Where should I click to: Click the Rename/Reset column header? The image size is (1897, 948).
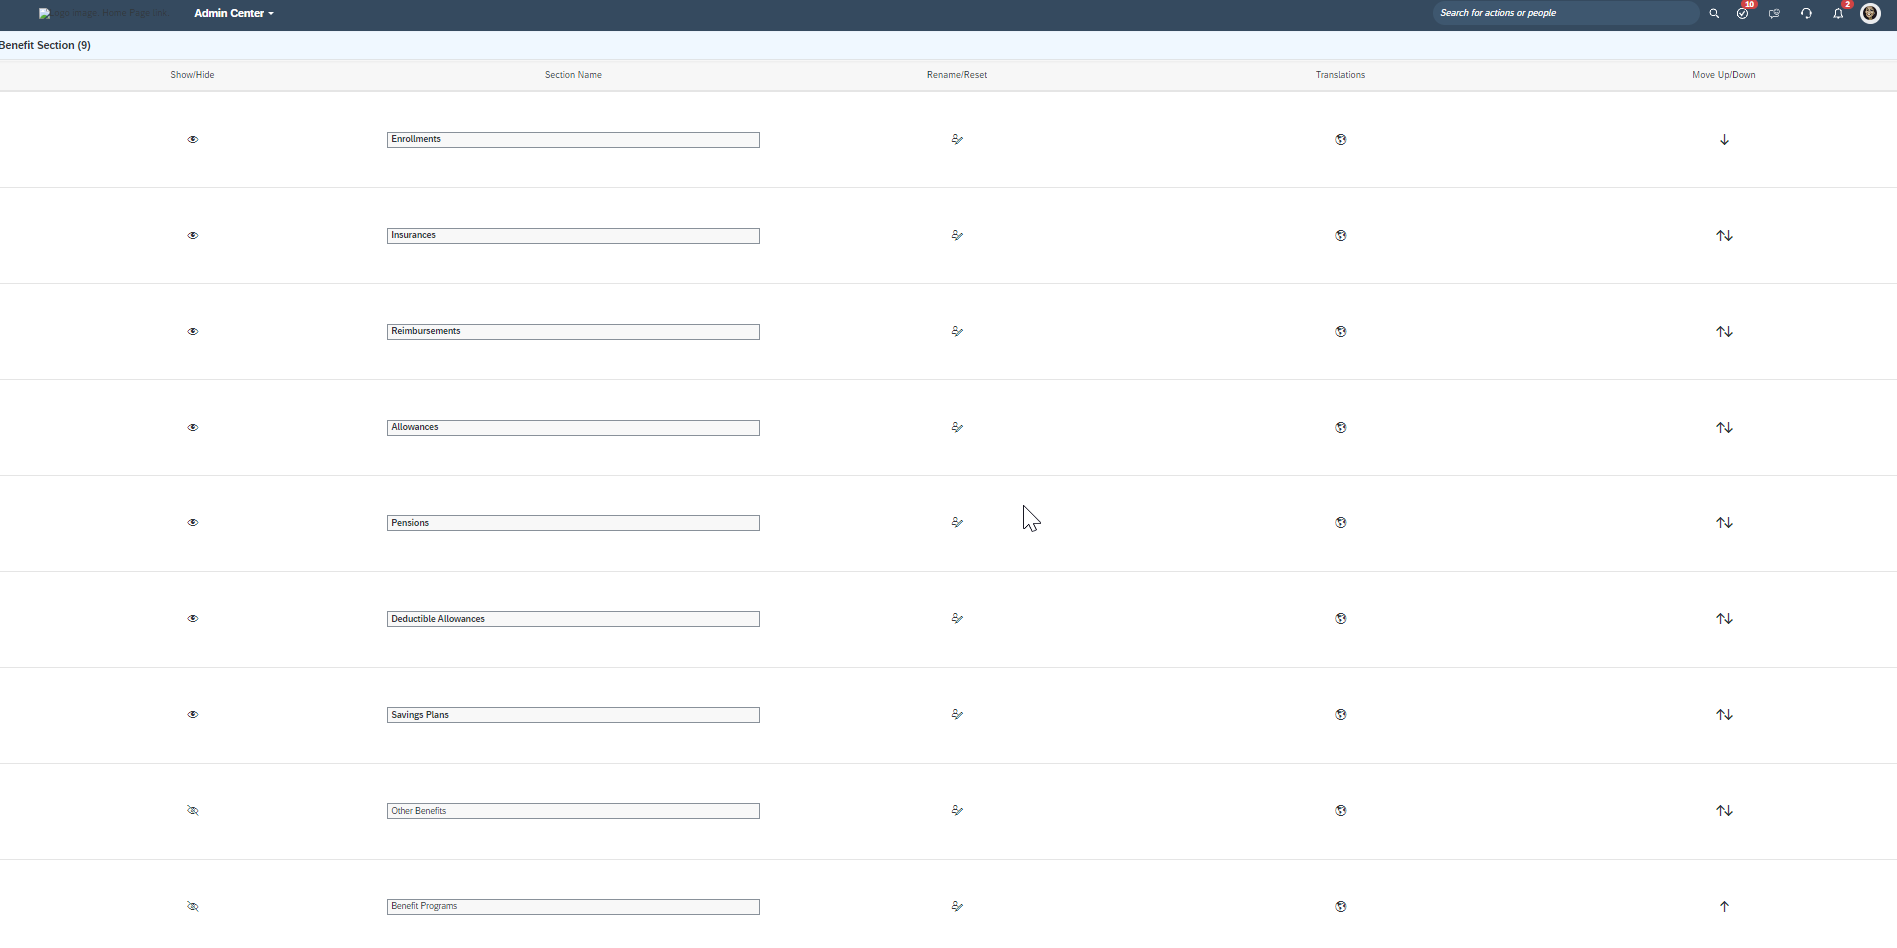(957, 75)
